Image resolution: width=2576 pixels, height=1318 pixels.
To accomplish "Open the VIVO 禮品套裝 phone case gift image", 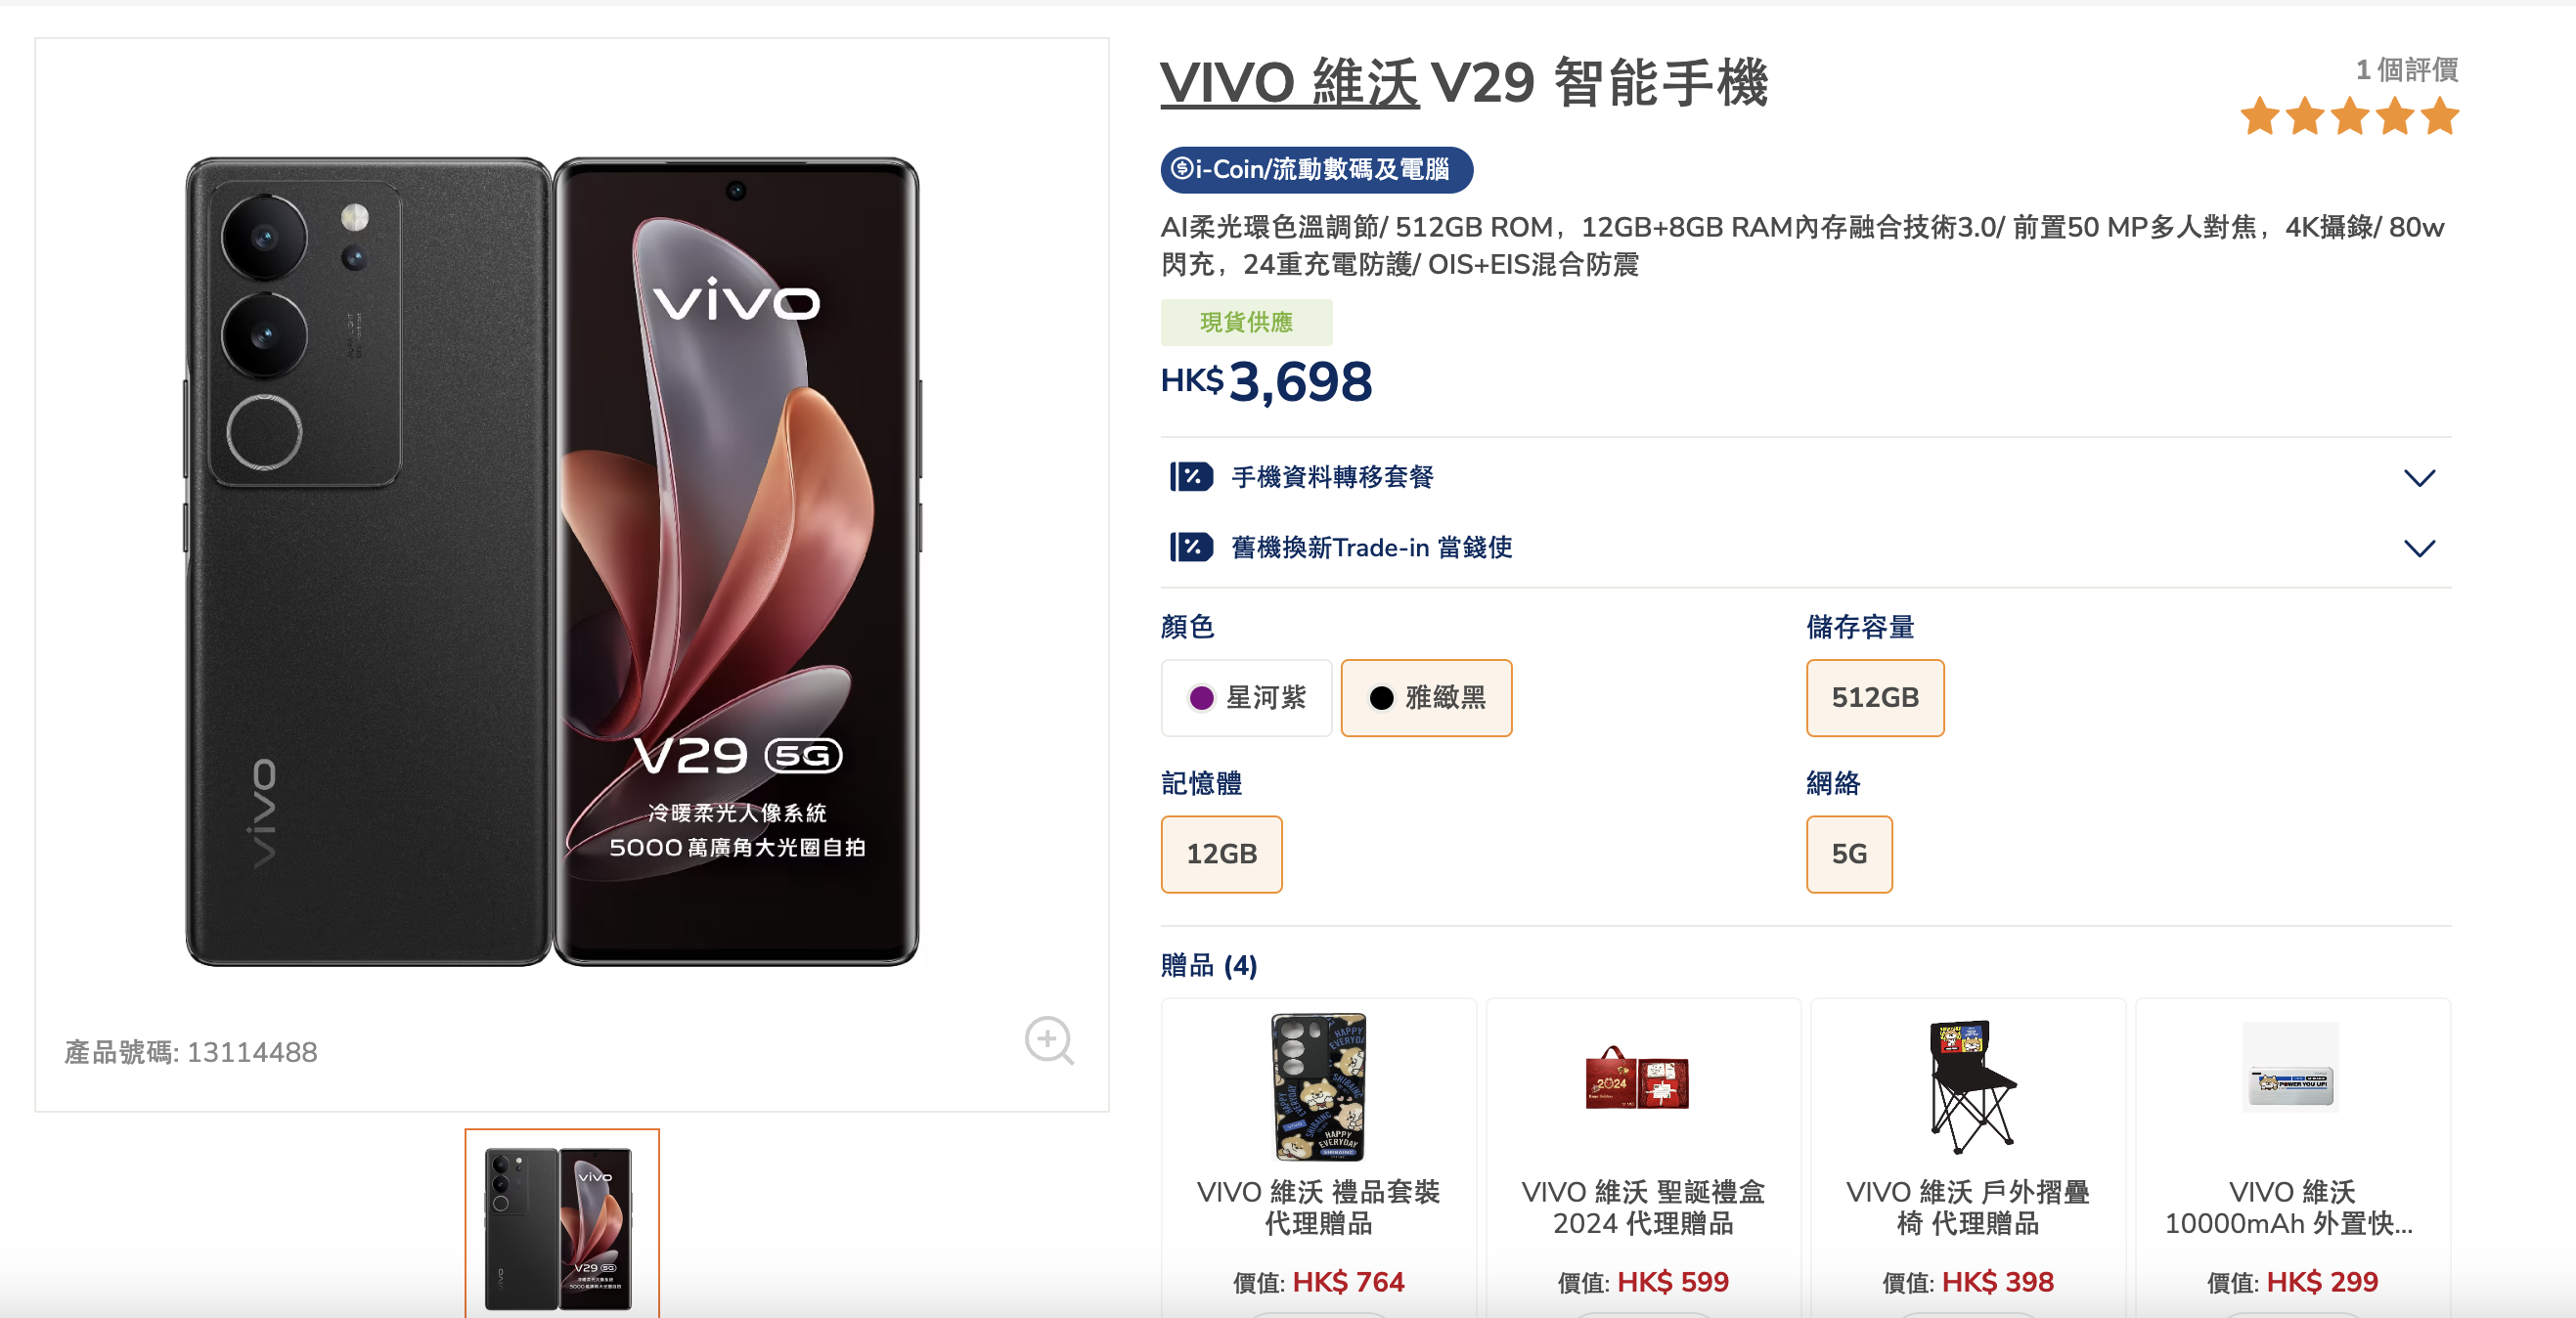I will (x=1318, y=1086).
